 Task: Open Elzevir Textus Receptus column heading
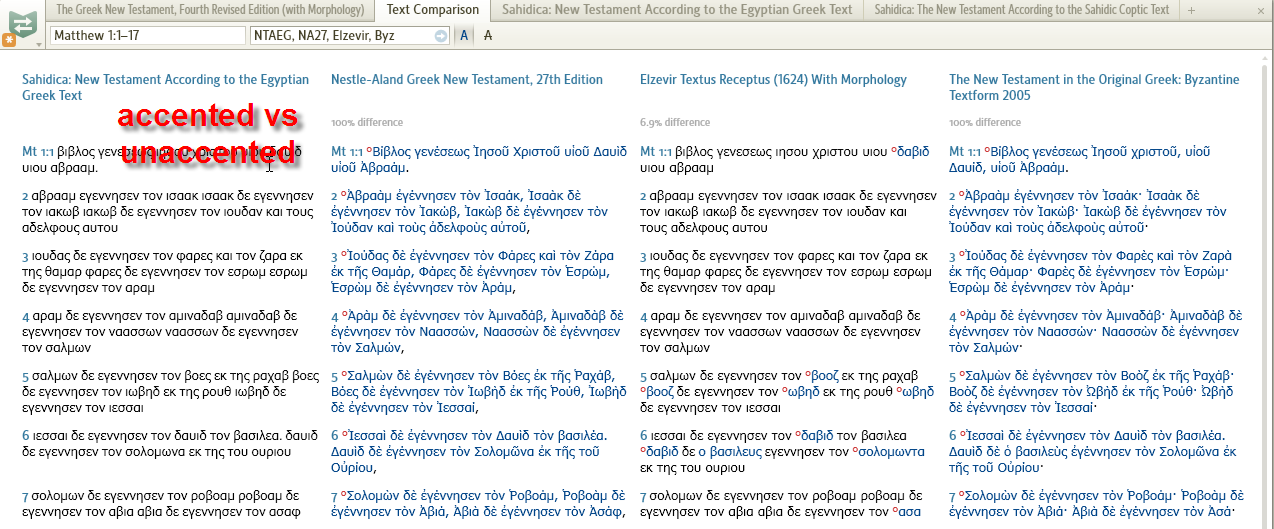coord(773,80)
